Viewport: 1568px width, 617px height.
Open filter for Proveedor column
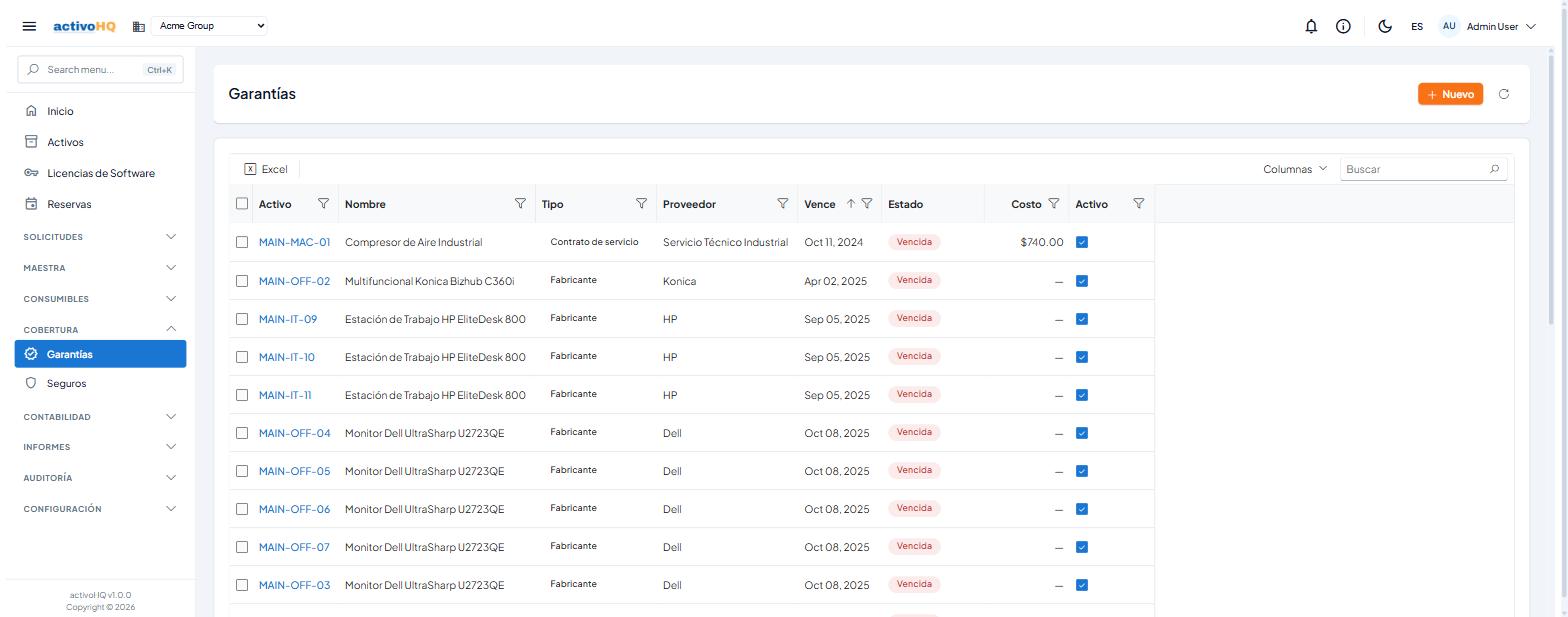[783, 204]
